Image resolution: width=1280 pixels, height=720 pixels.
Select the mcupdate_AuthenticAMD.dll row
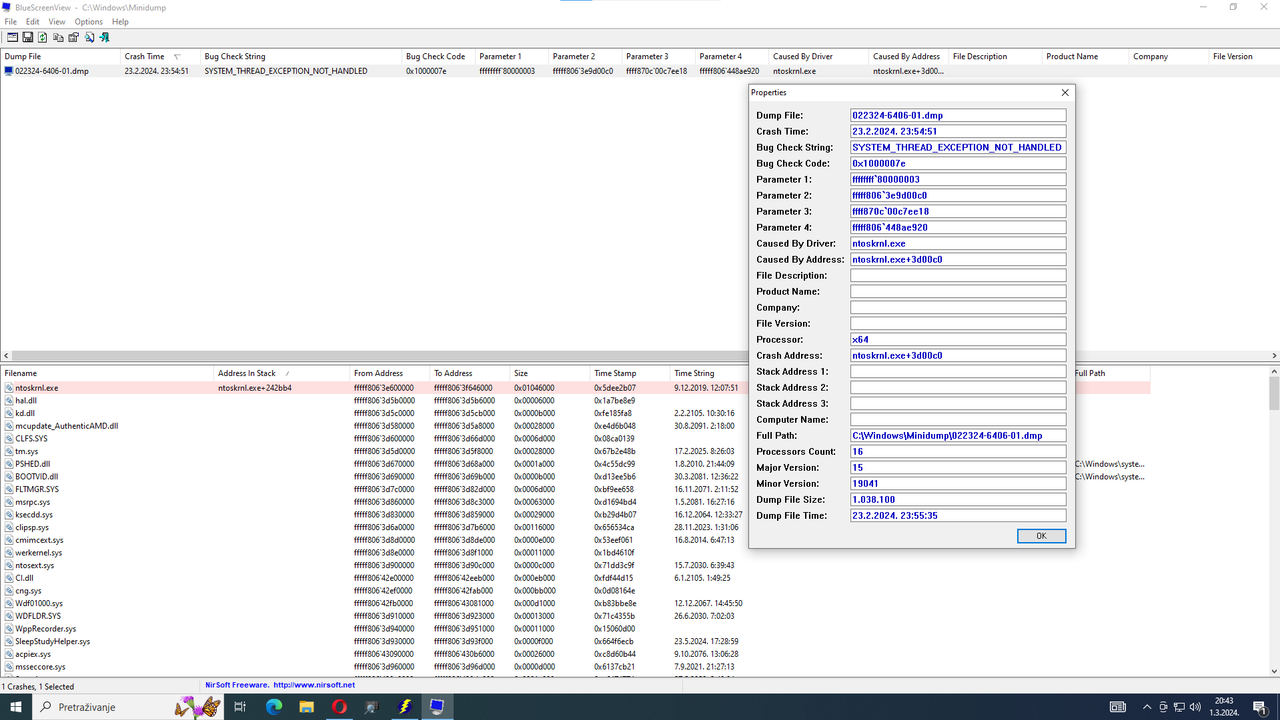coord(575,425)
